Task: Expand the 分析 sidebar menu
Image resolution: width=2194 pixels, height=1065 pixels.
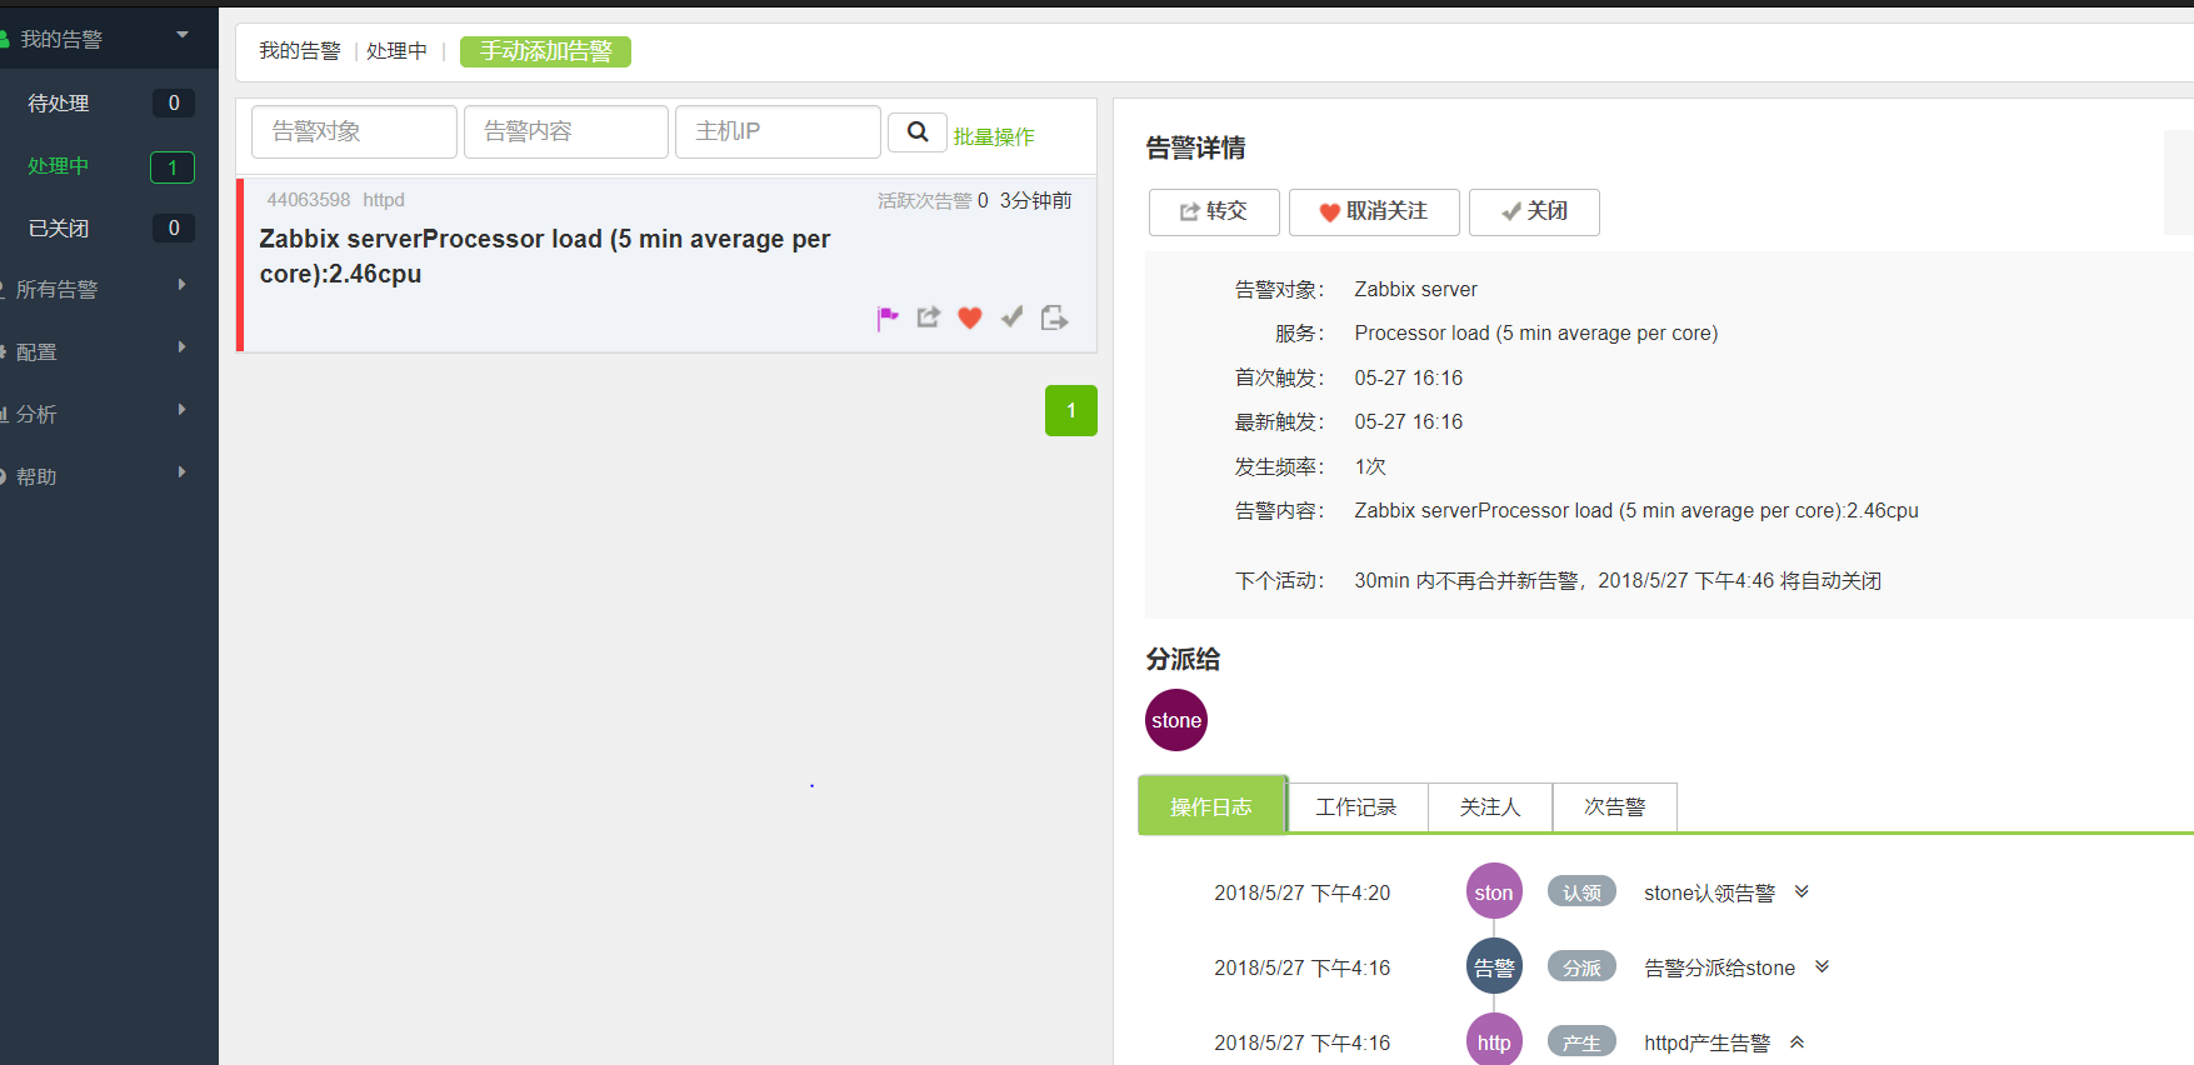Action: 181,410
